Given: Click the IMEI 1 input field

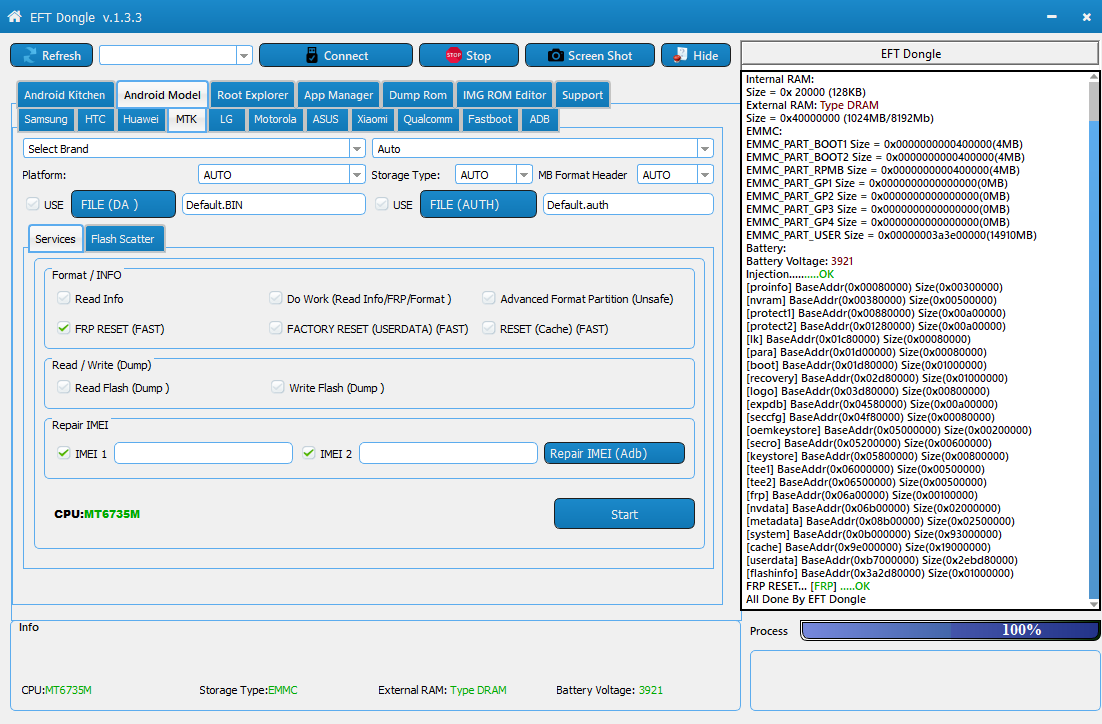Looking at the screenshot, I should (203, 453).
